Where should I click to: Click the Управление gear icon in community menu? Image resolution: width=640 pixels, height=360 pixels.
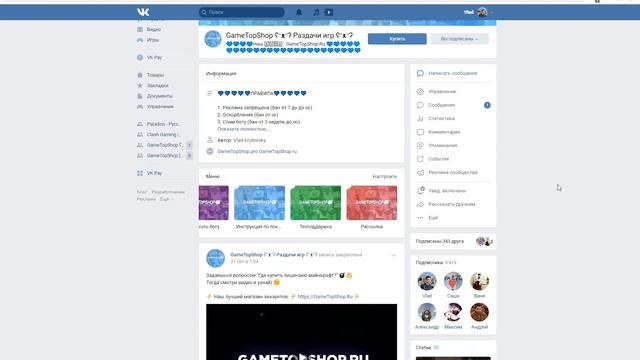pos(420,91)
